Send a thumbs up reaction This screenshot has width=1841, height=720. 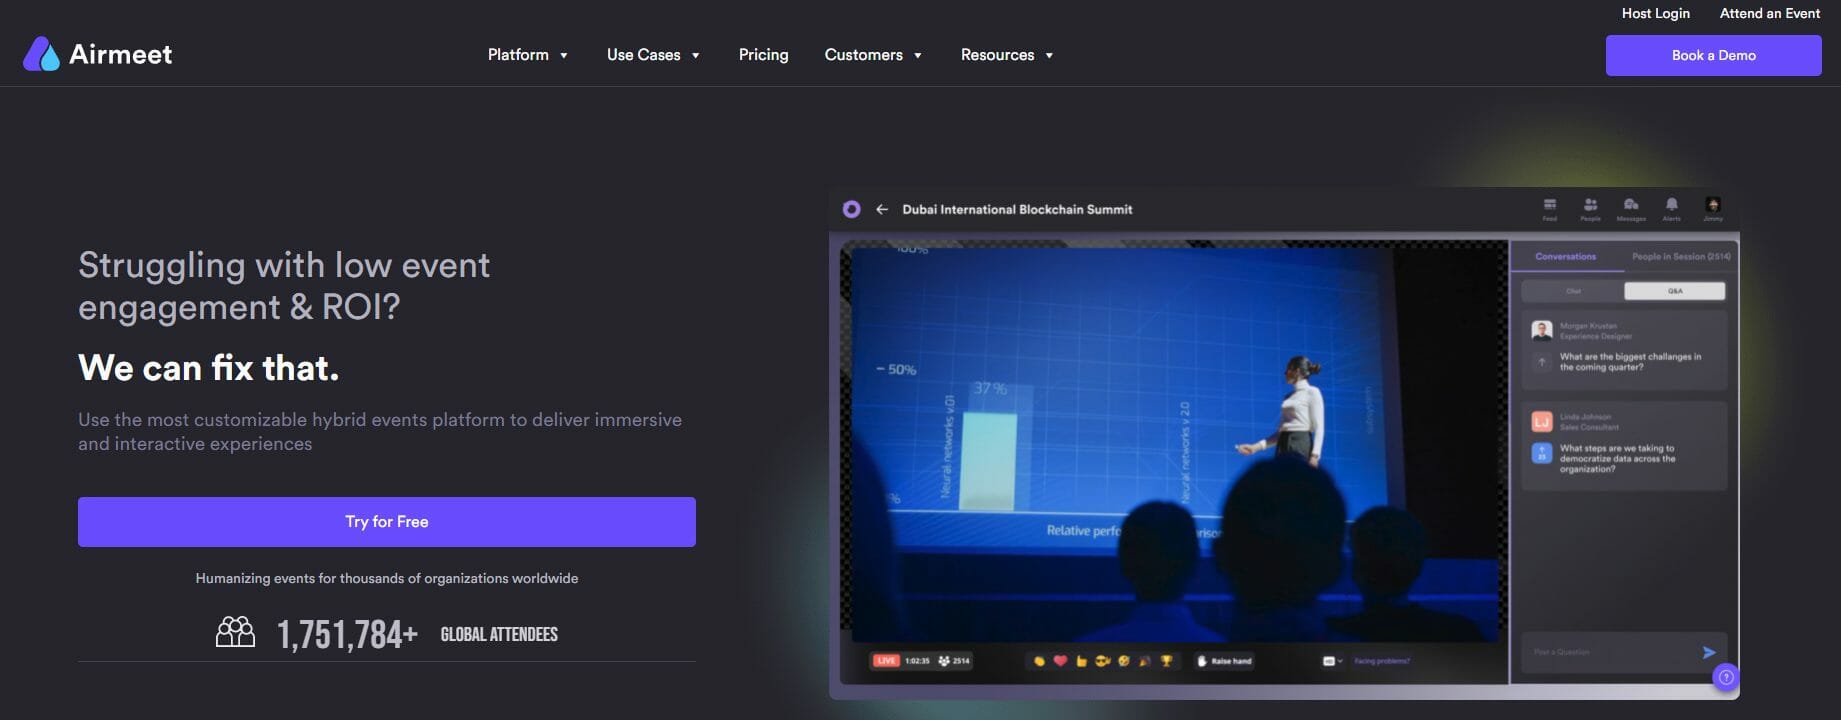point(1081,661)
